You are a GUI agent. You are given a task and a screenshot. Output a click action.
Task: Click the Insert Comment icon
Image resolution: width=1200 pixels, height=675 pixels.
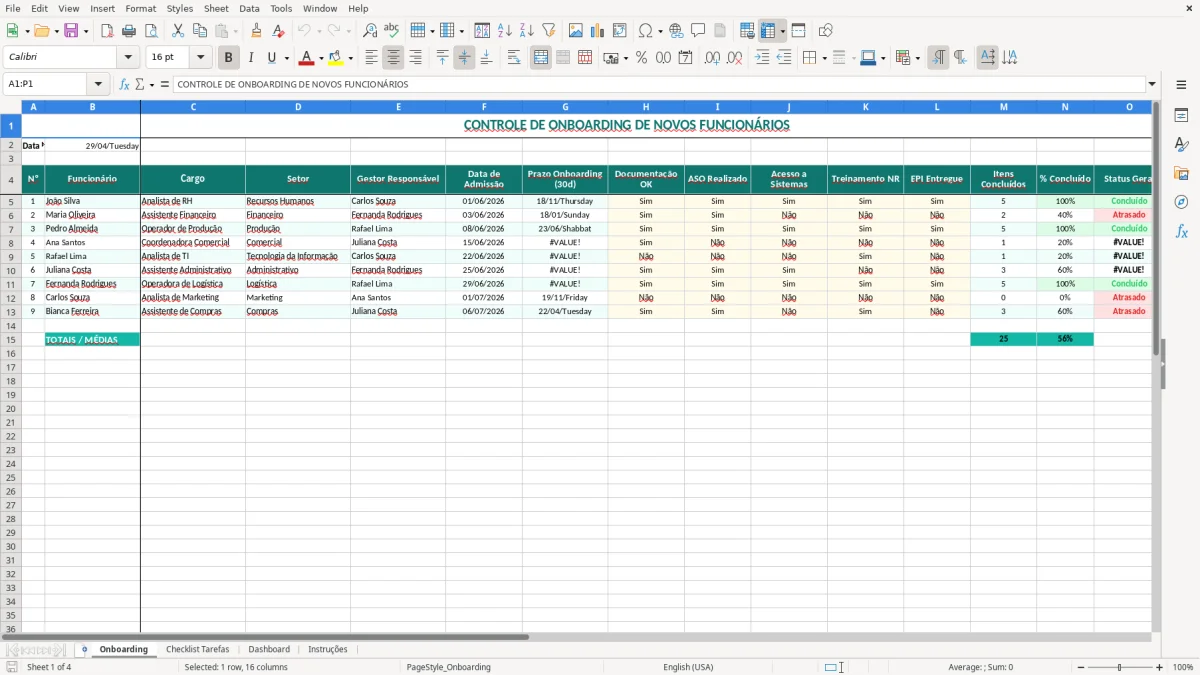[698, 31]
